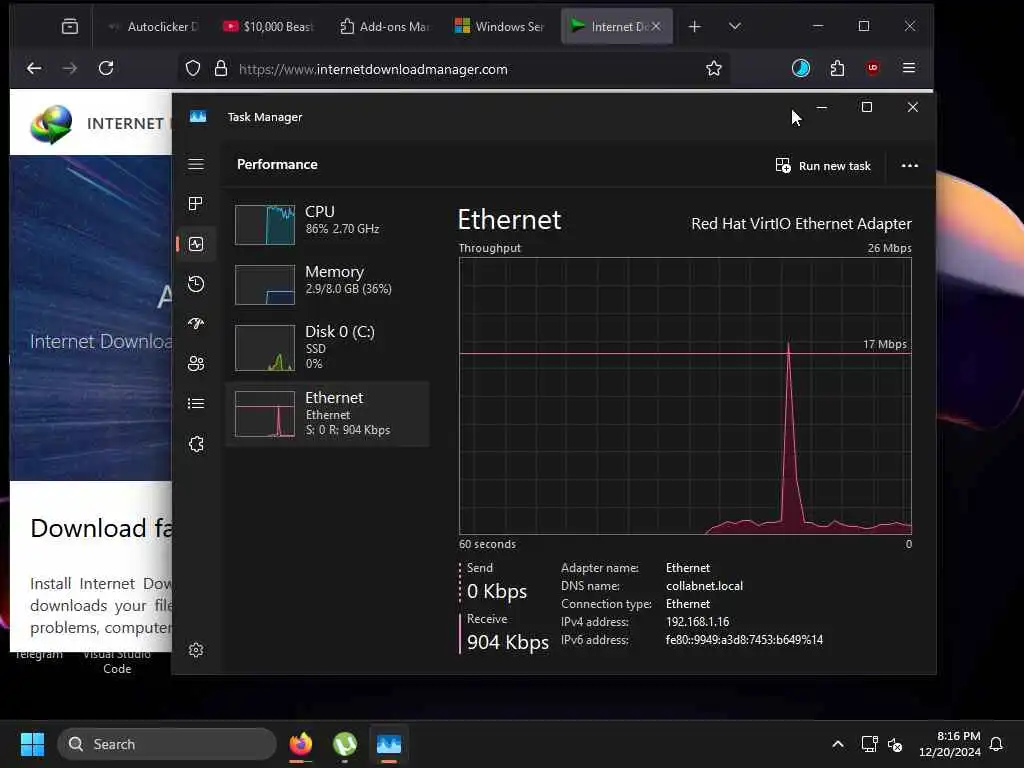Open Task Manager hamburger navigation menu
This screenshot has height=768, width=1024.
(x=196, y=164)
